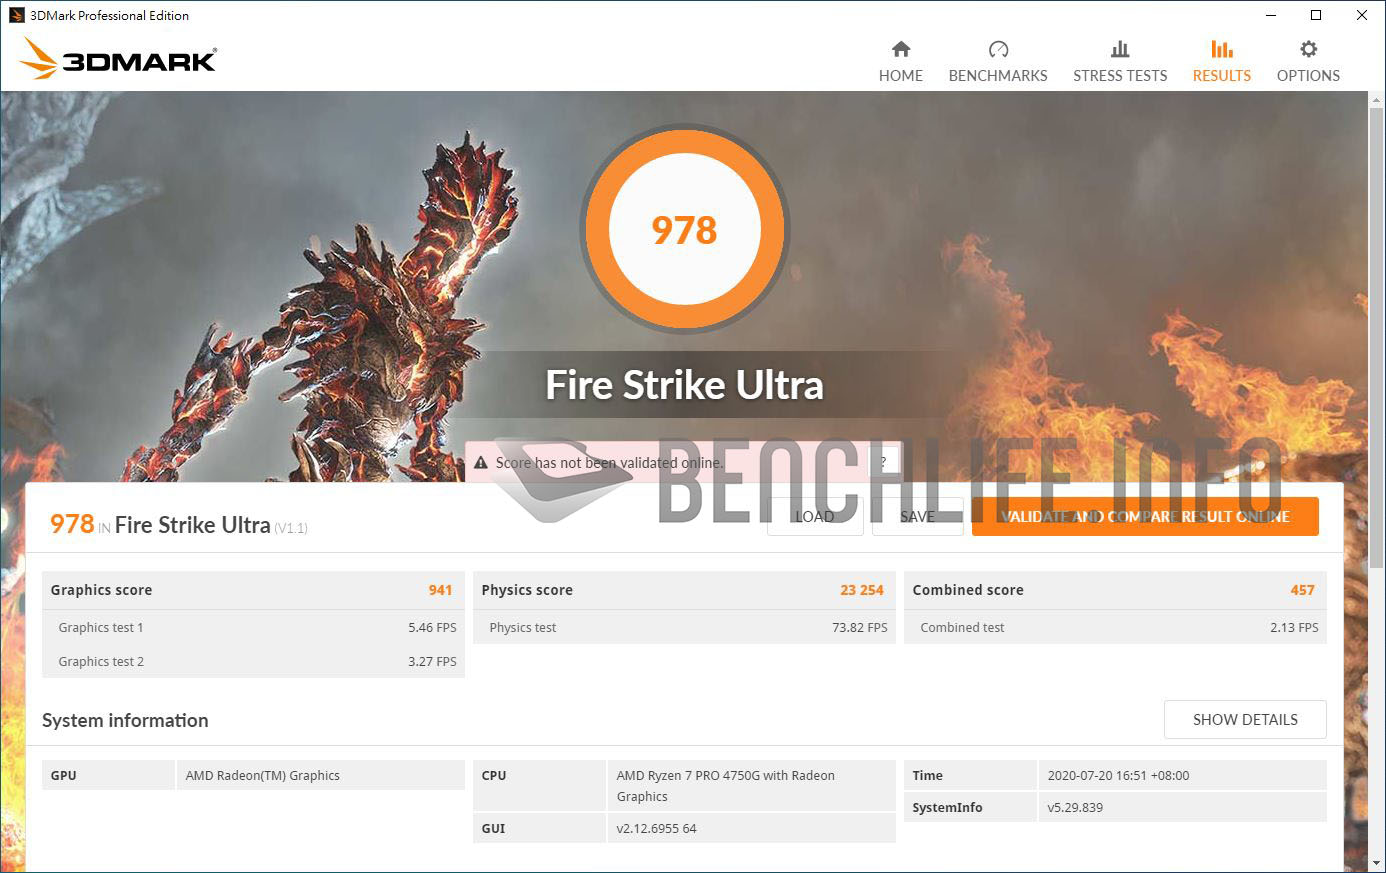Open Benchmarks via the gauge icon
This screenshot has width=1386, height=873.
click(997, 47)
